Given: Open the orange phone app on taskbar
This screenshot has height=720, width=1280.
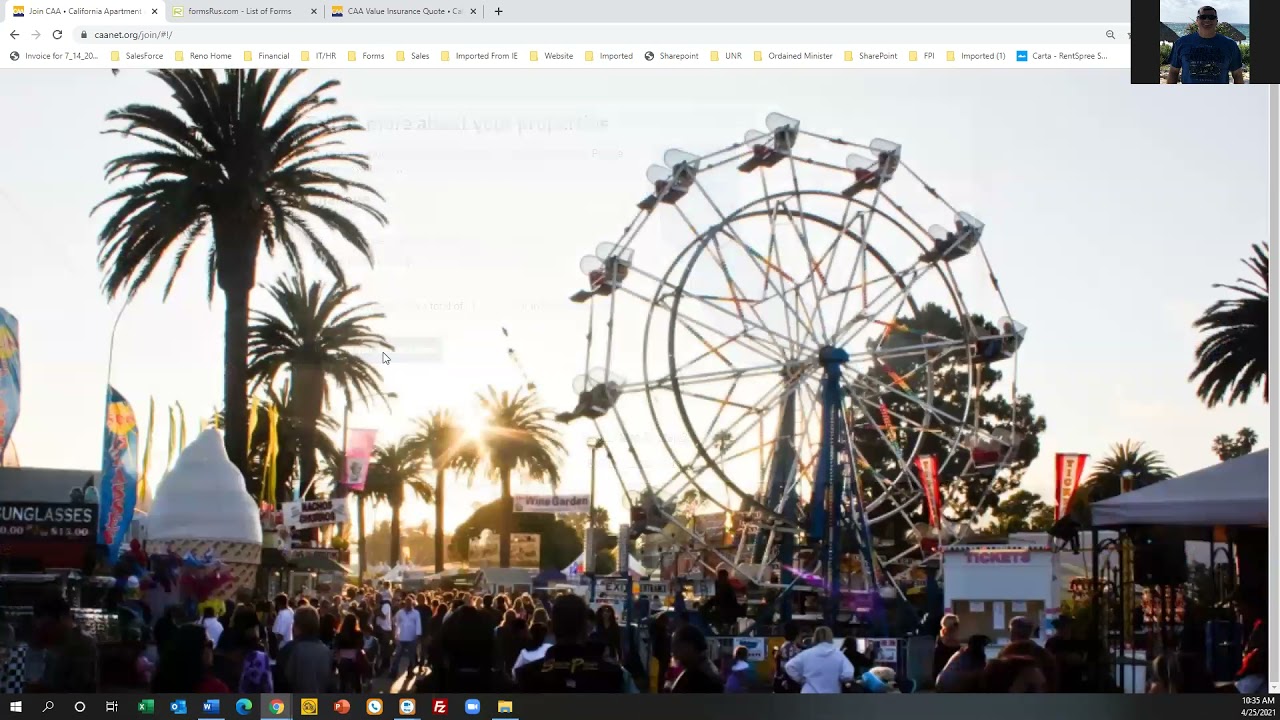Looking at the screenshot, I should (x=374, y=706).
